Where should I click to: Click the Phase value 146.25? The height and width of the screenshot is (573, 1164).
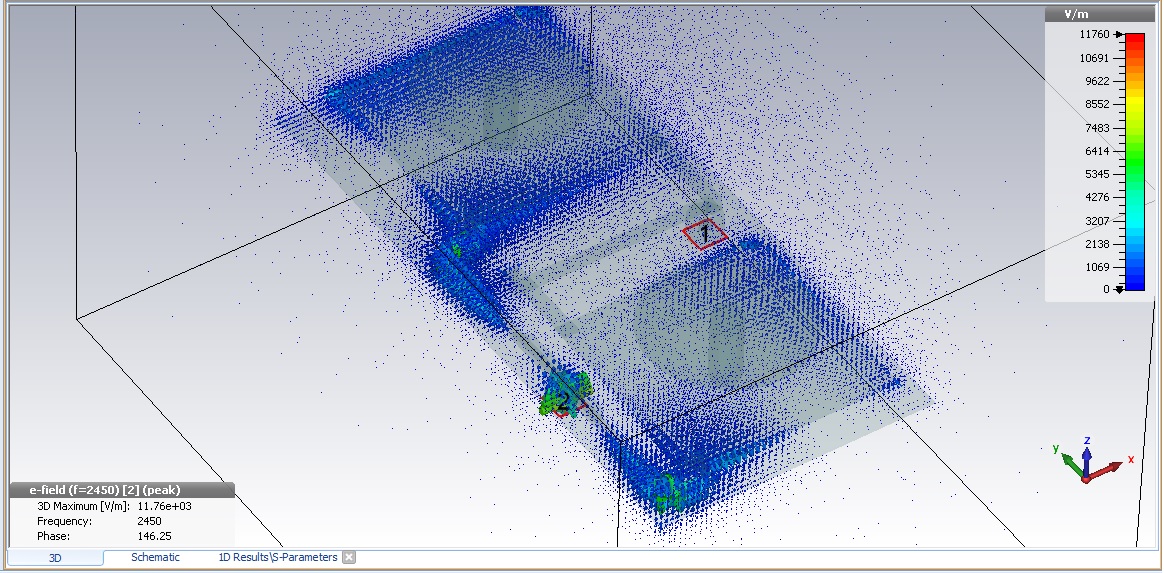click(154, 536)
